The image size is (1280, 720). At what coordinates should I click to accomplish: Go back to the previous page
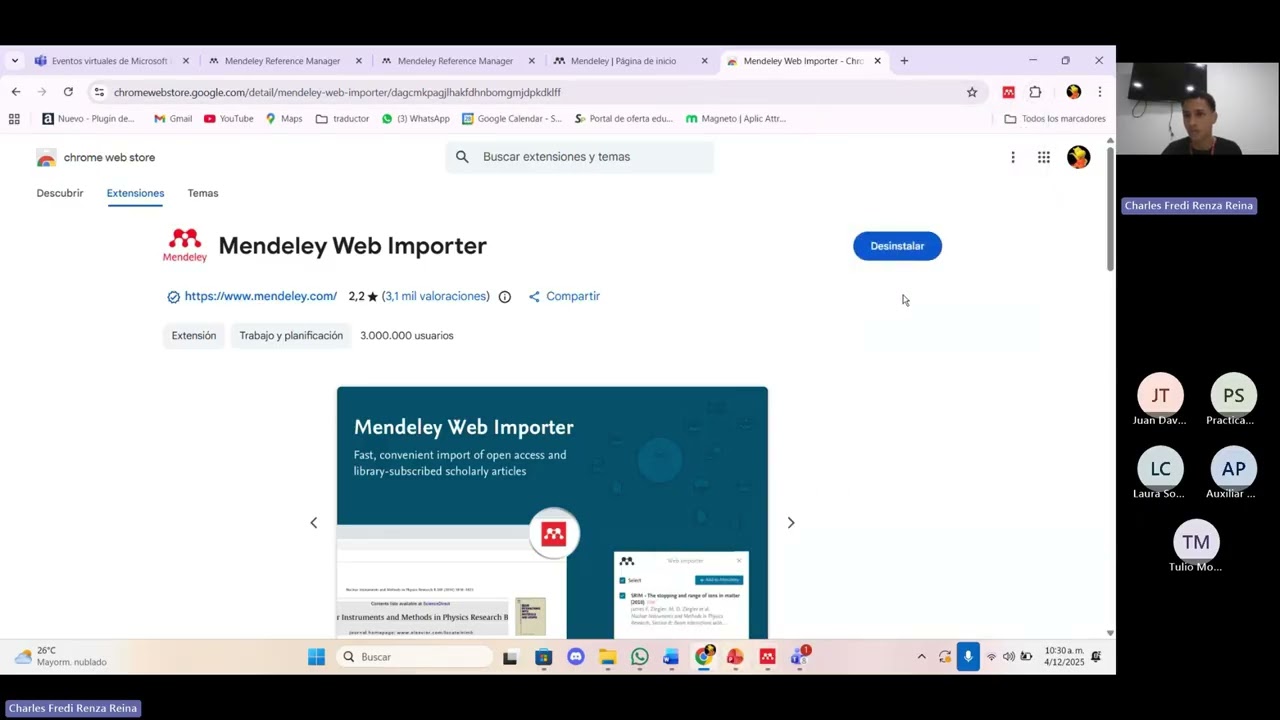16,92
